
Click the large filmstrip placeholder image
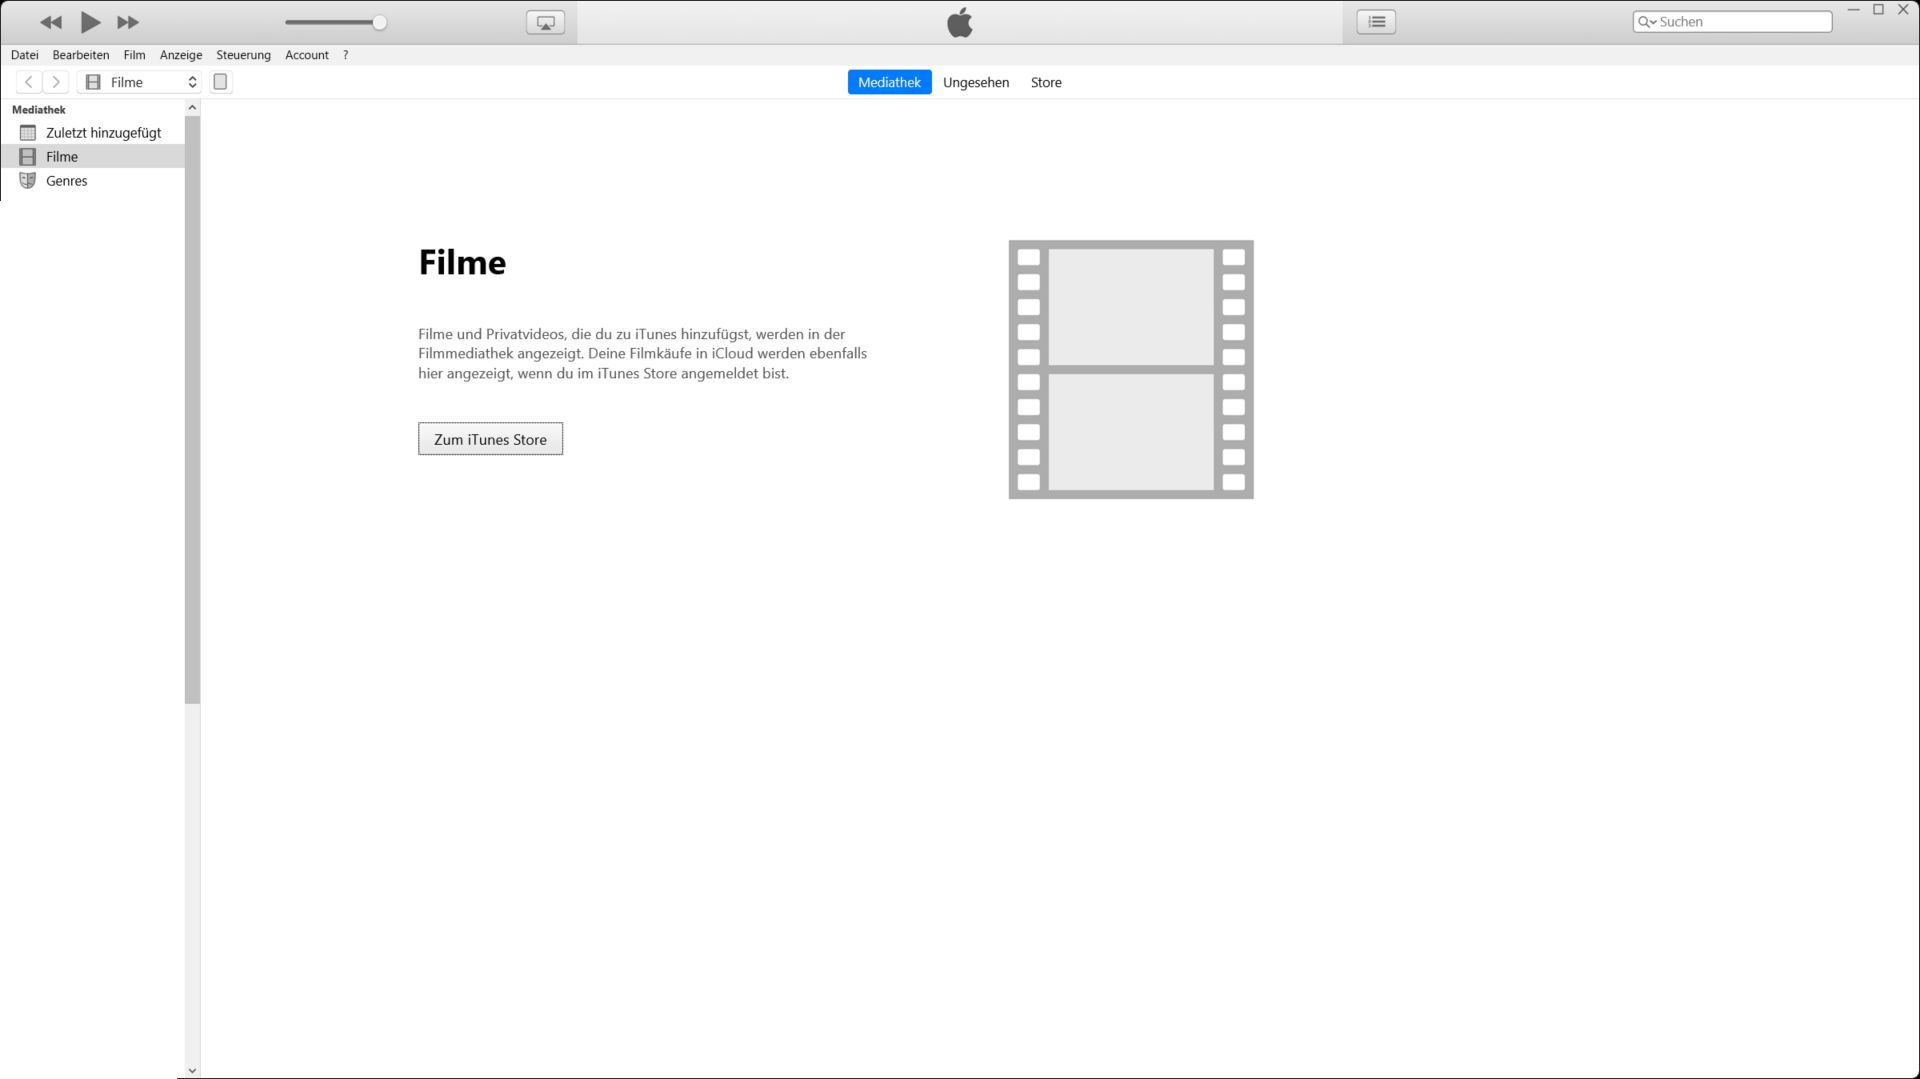pos(1131,369)
